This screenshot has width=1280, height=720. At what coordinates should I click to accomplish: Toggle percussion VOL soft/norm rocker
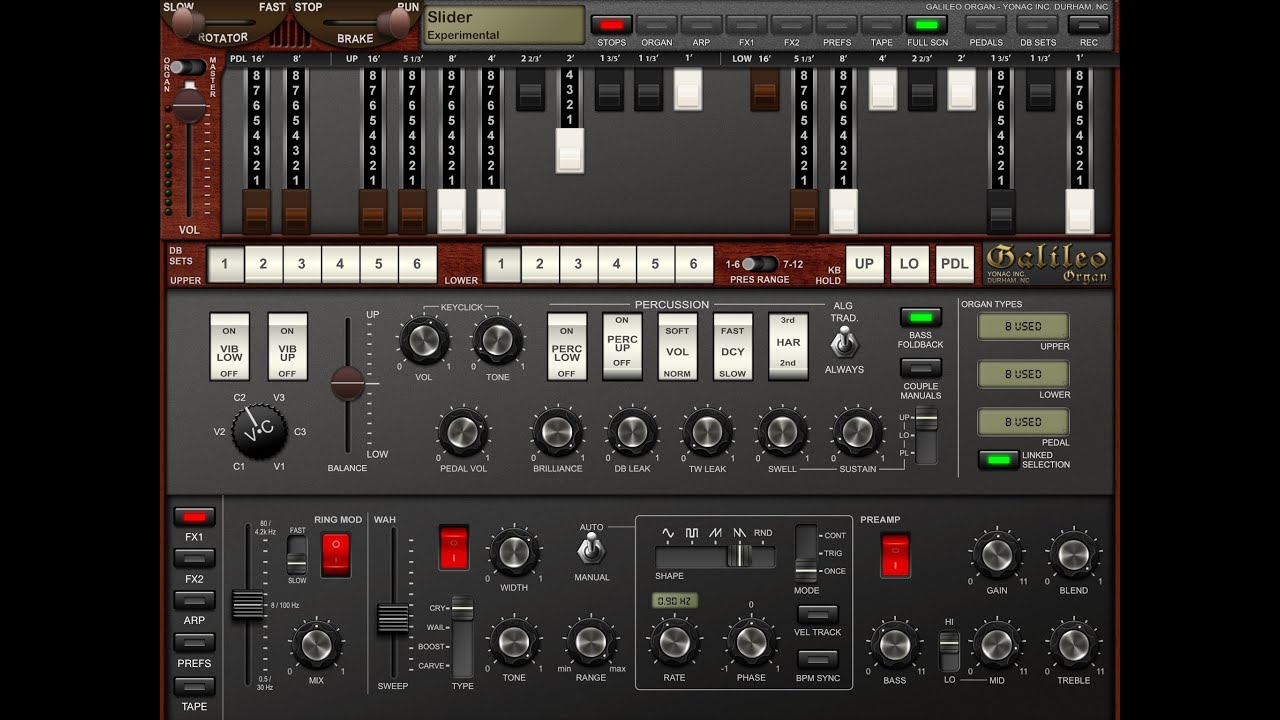pyautogui.click(x=677, y=346)
